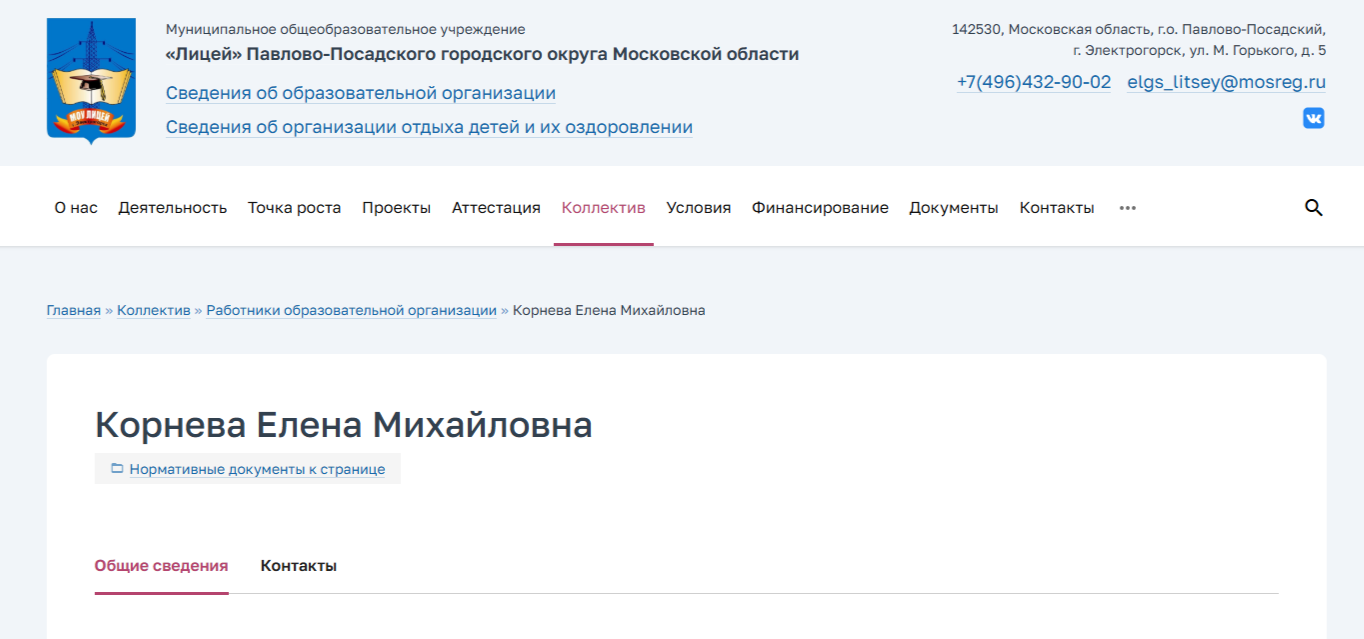Go to 'Контакты' in top navigation
1364x639 pixels.
pyautogui.click(x=1056, y=208)
